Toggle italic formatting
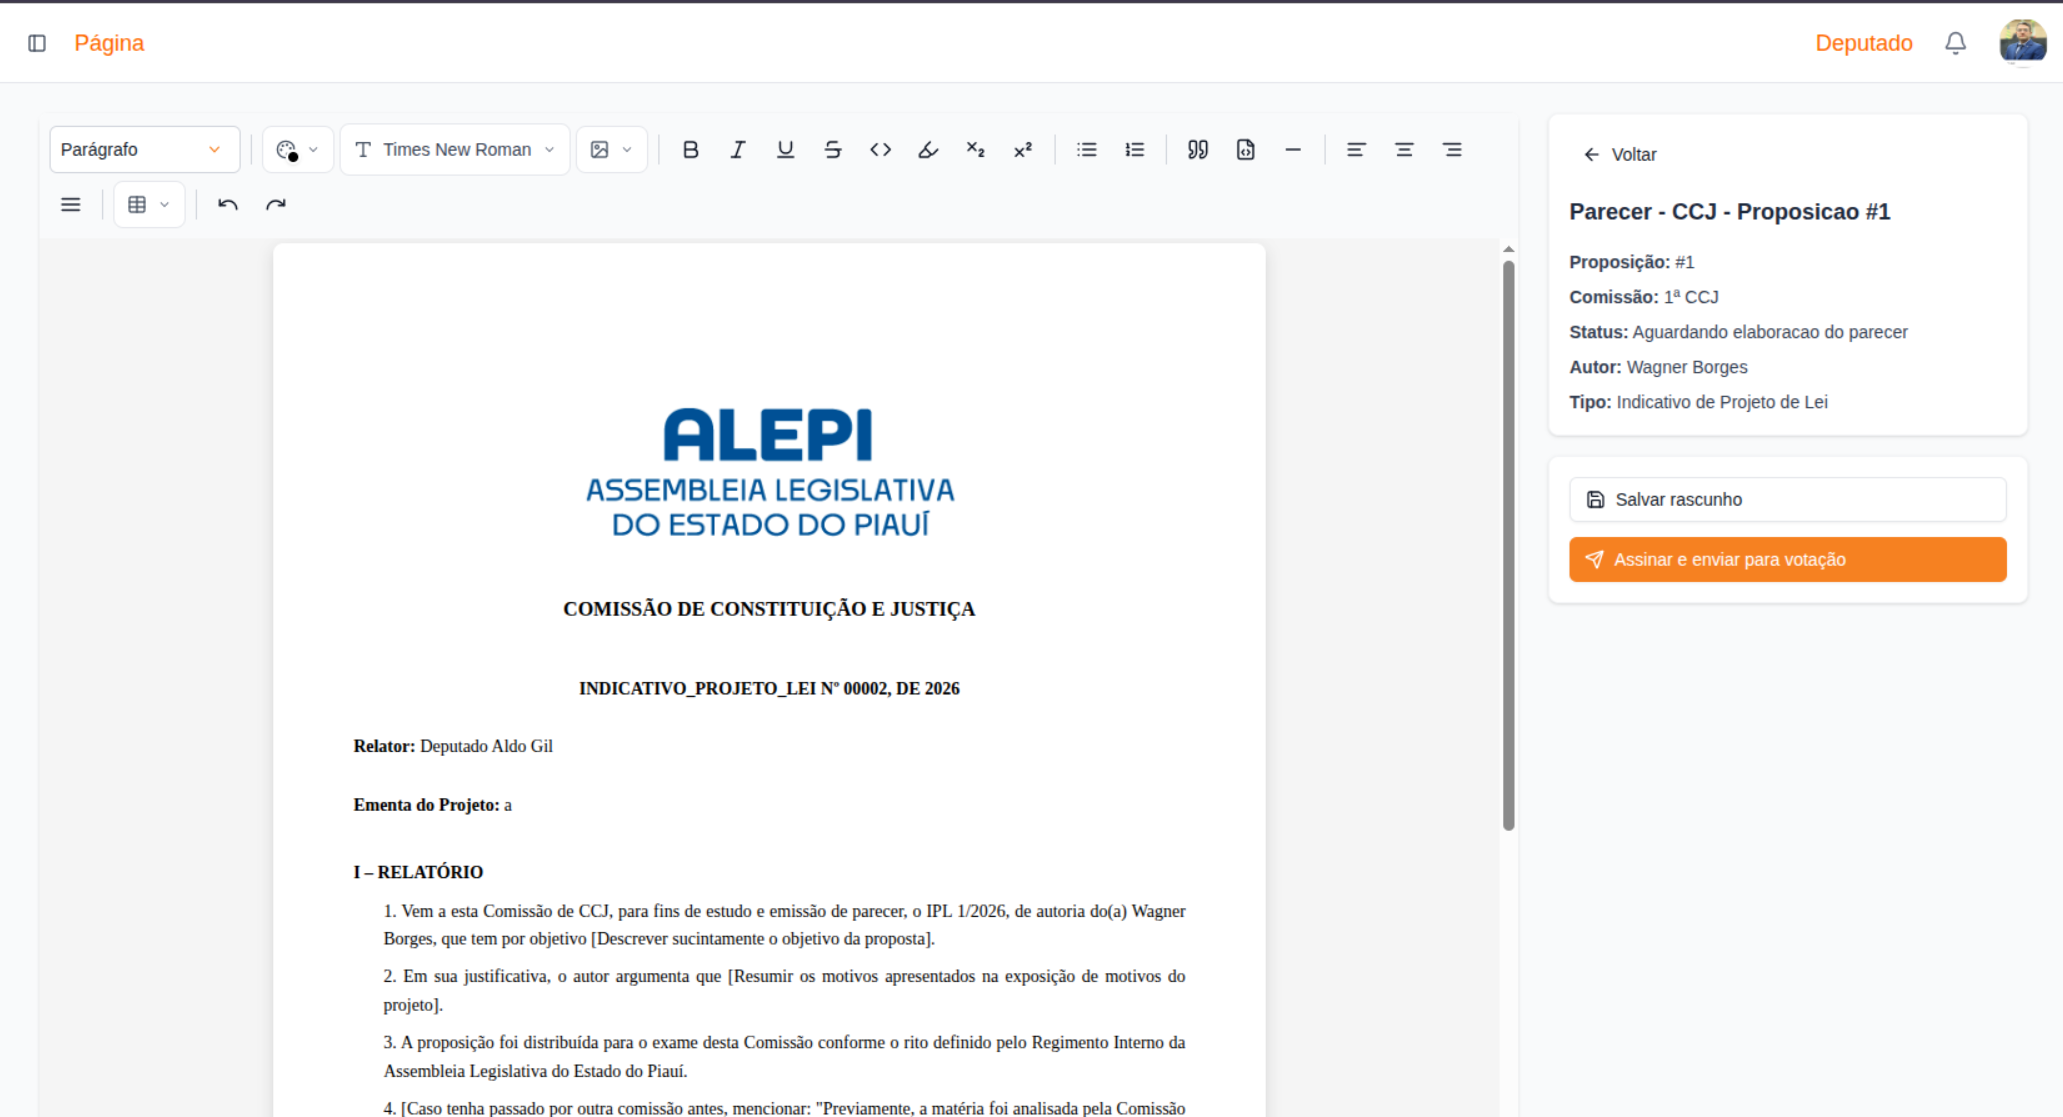This screenshot has width=2063, height=1117. pos(738,150)
